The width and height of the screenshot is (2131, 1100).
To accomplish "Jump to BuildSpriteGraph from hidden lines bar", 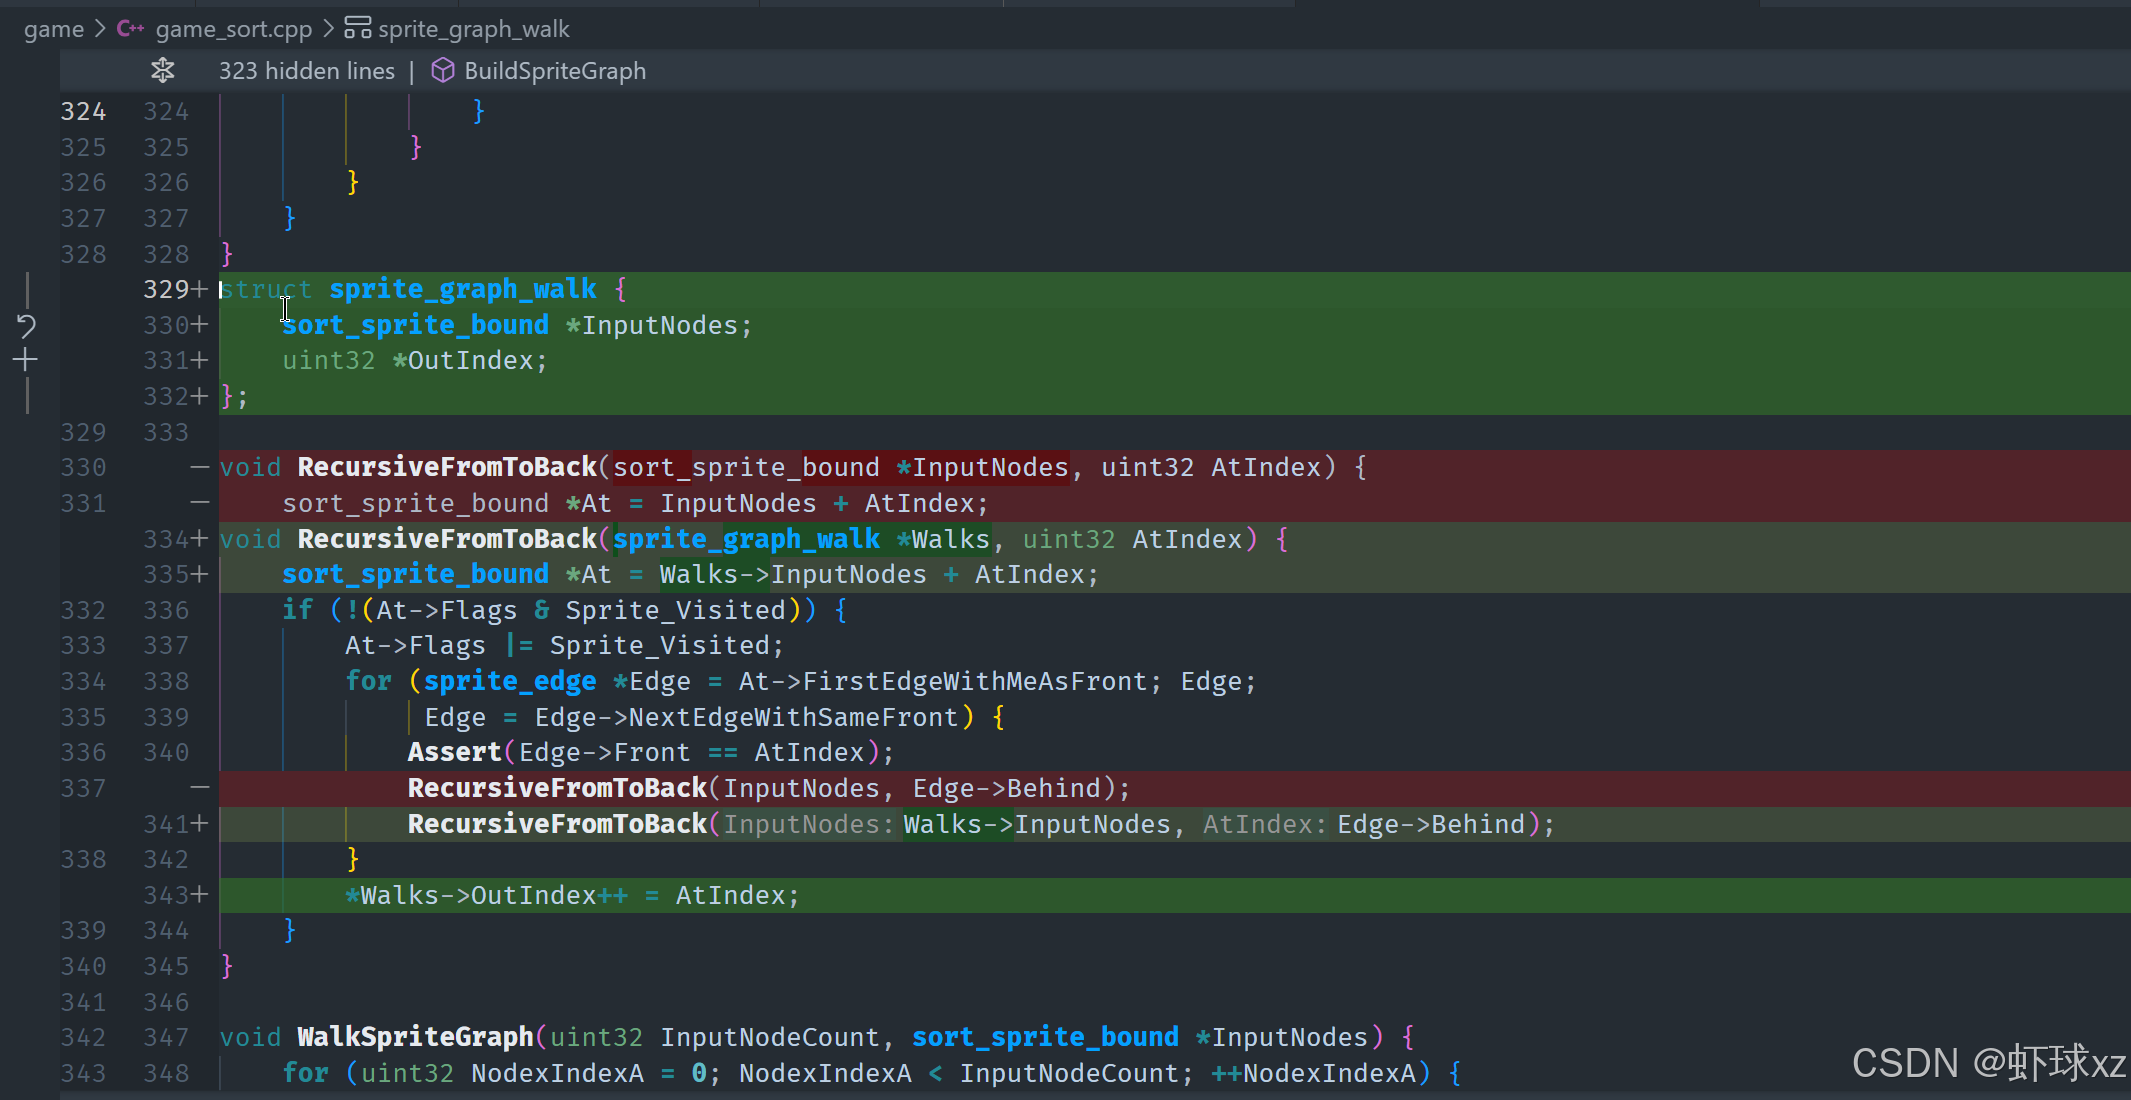I will click(x=554, y=71).
